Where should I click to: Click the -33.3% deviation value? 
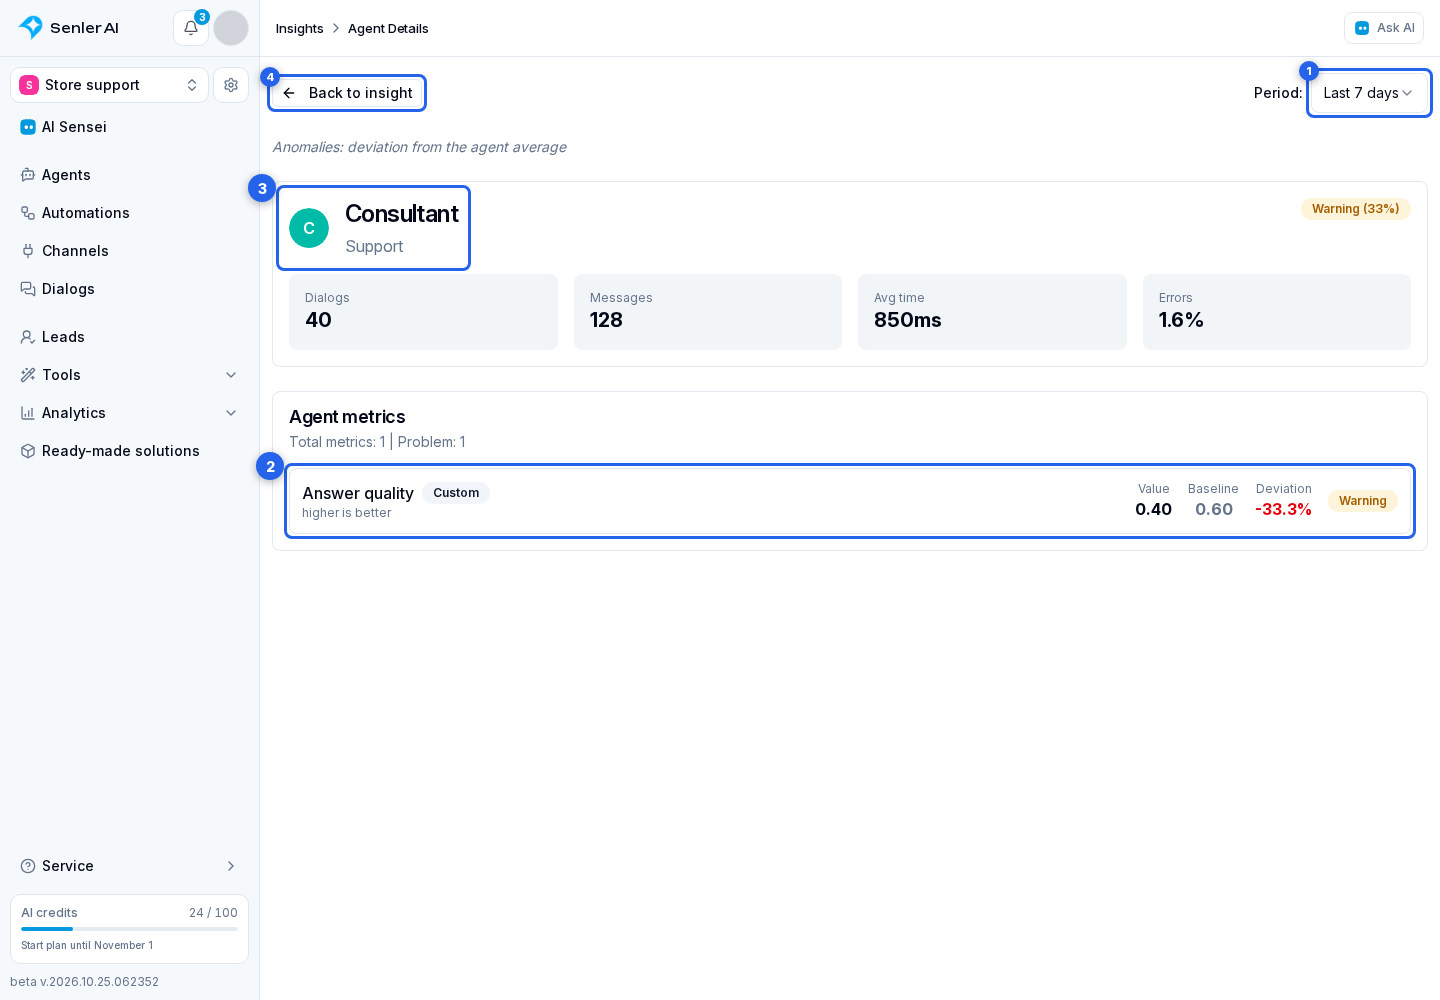pyautogui.click(x=1283, y=509)
